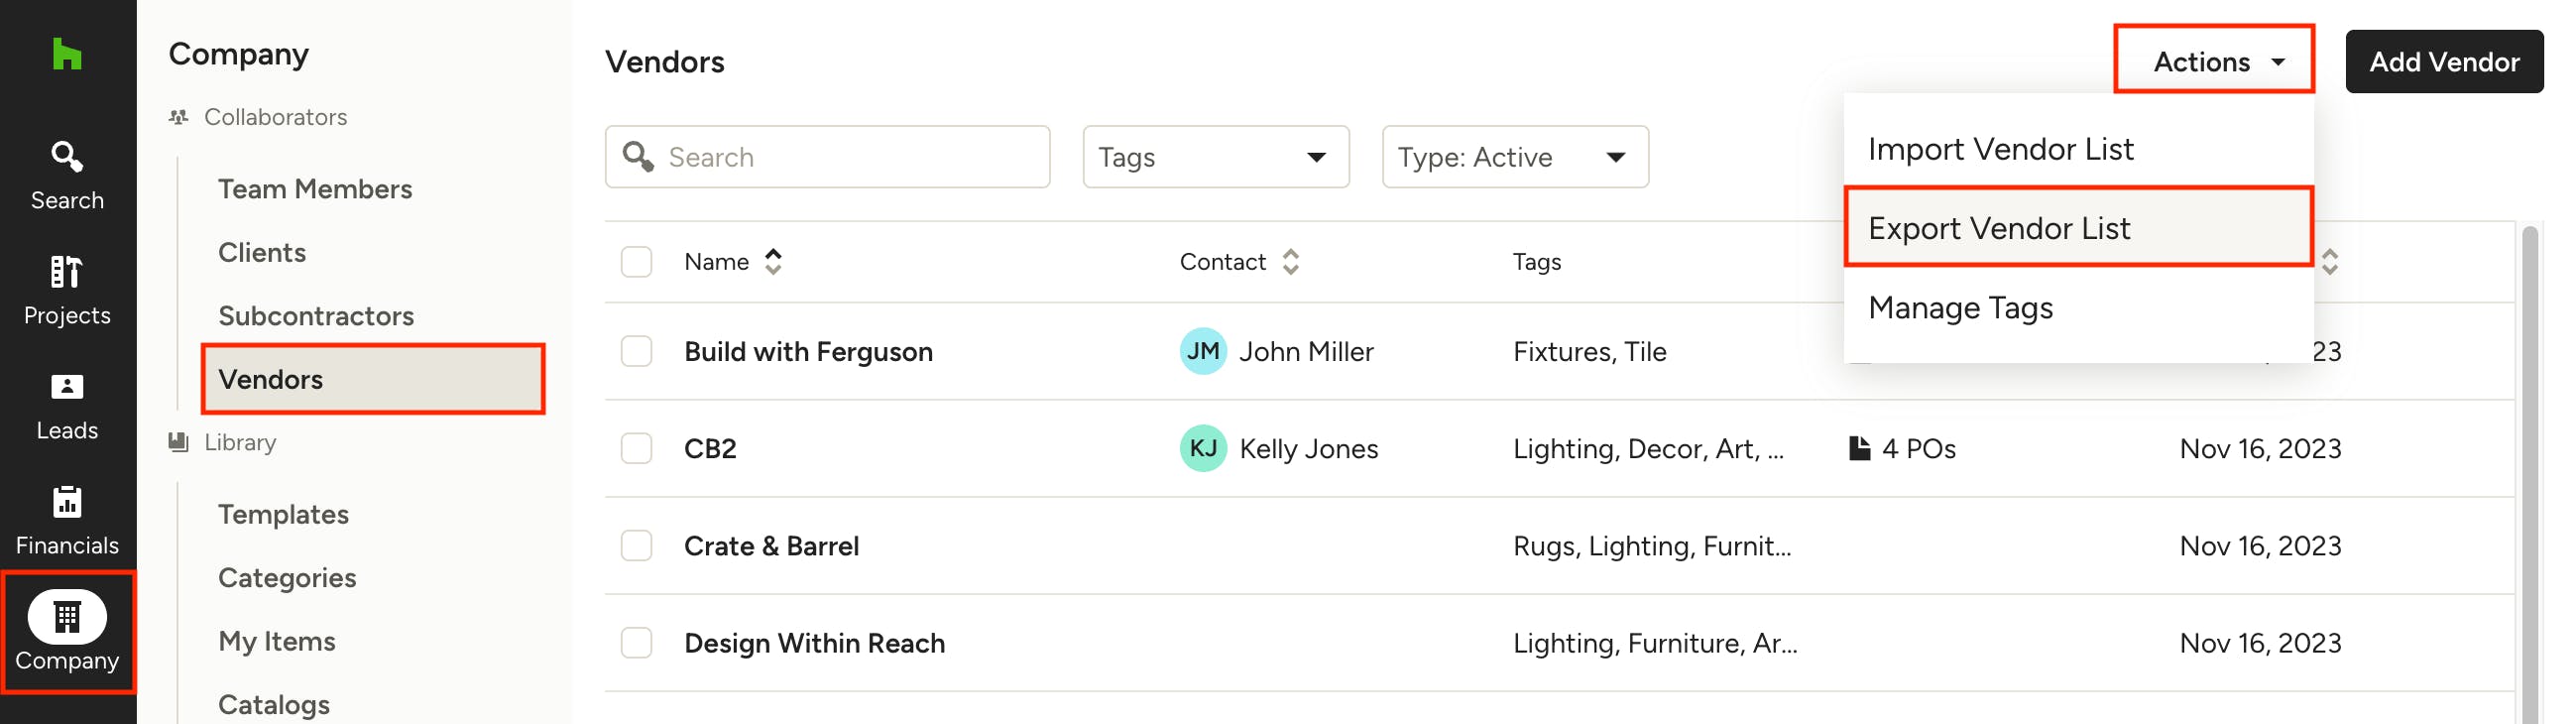Click the contact name Kelly Jones
The image size is (2576, 724).
(x=1308, y=448)
